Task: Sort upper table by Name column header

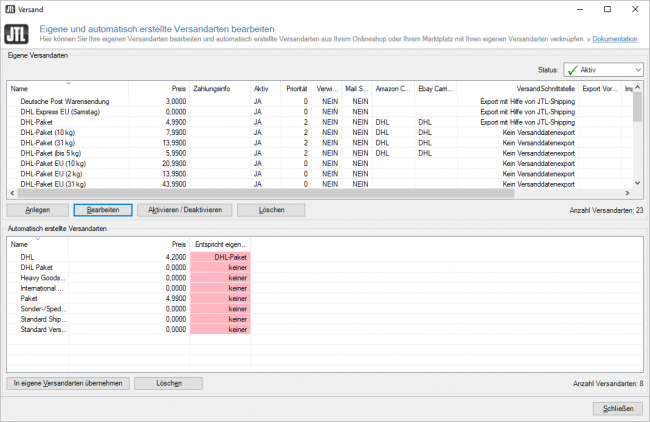Action: click(x=68, y=89)
